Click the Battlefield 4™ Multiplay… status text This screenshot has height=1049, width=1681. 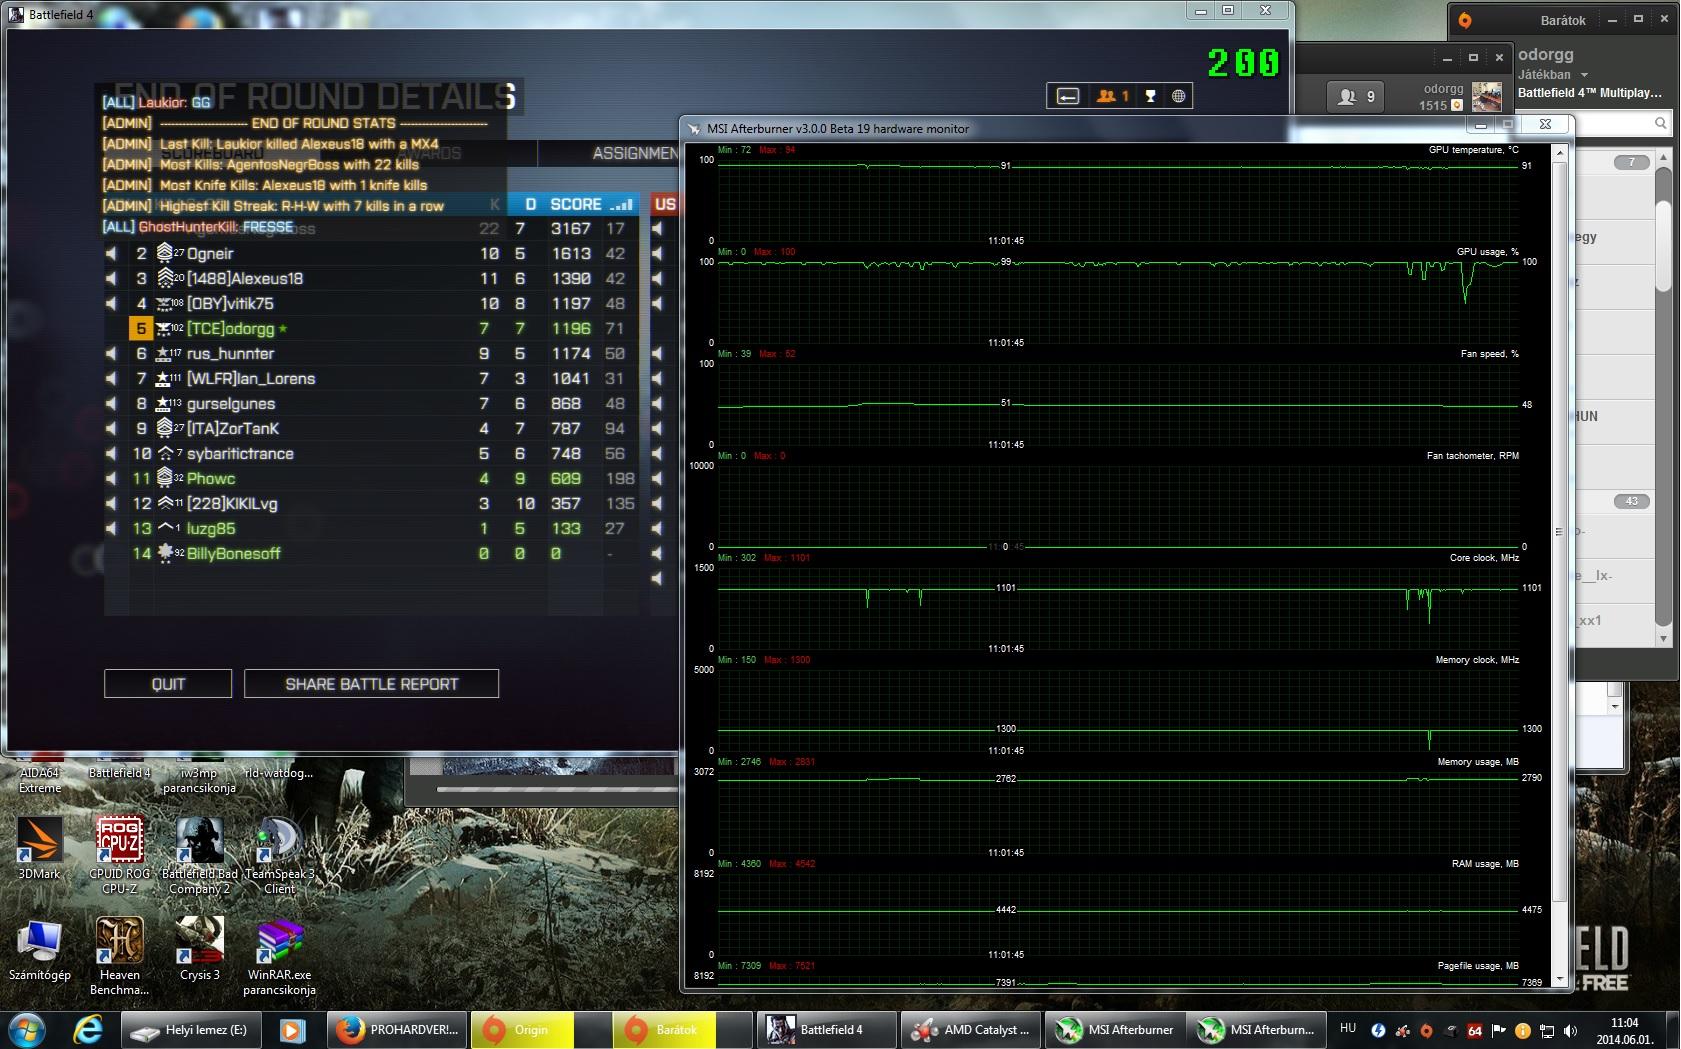[1590, 93]
